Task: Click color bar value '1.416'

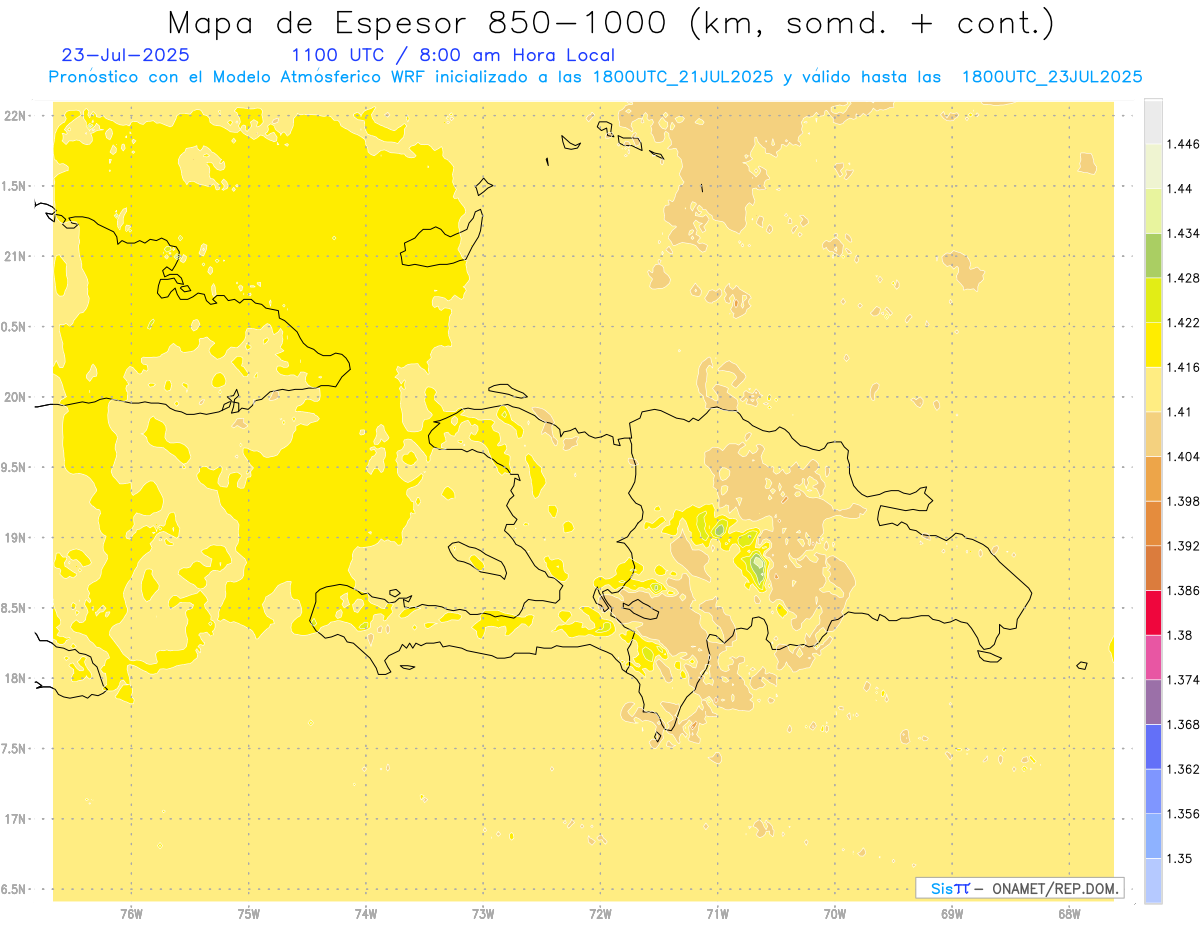Action: 1182,367
